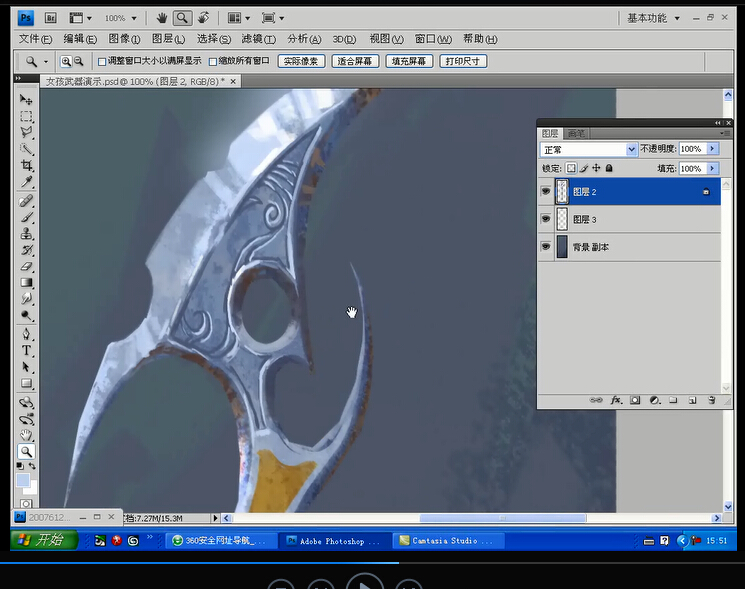Switch to the 画笔 panel tab

575,133
